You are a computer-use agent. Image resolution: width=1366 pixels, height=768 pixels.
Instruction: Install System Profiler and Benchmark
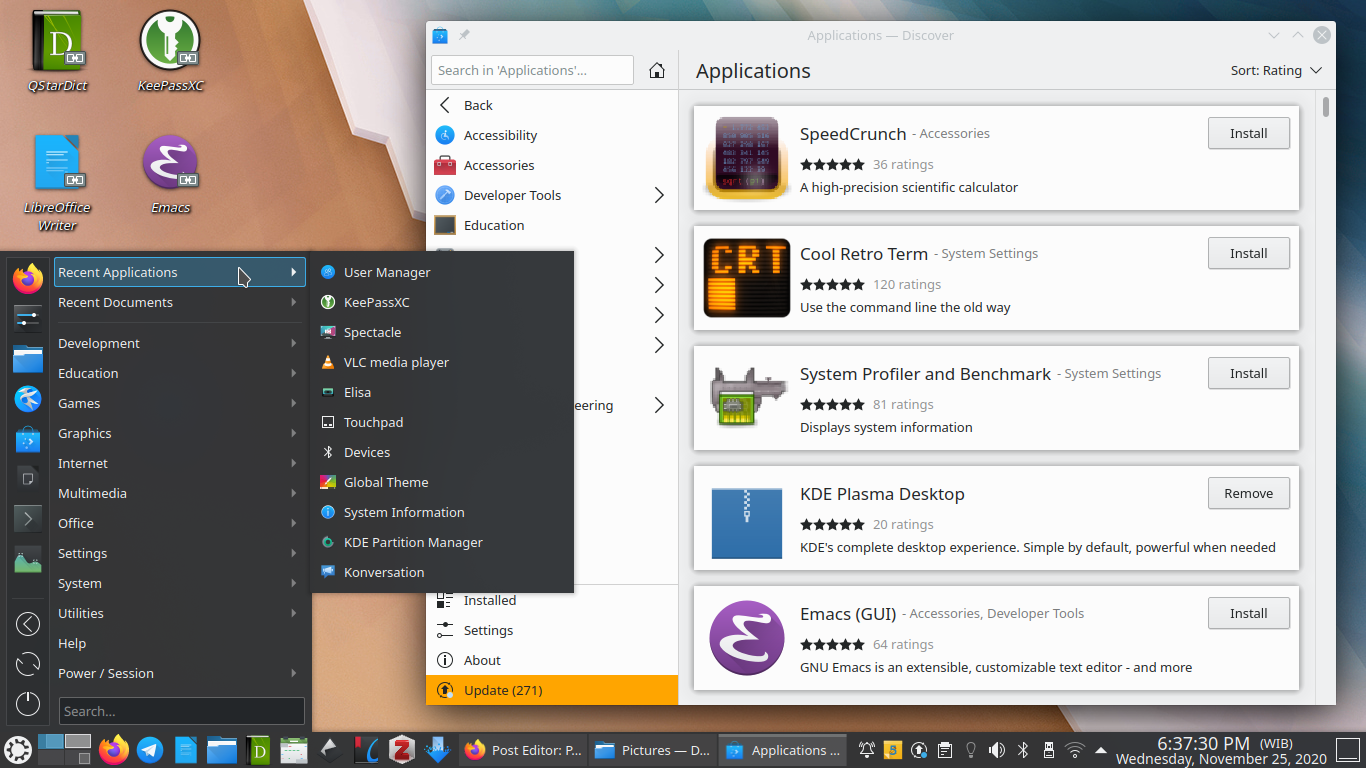pyautogui.click(x=1248, y=373)
